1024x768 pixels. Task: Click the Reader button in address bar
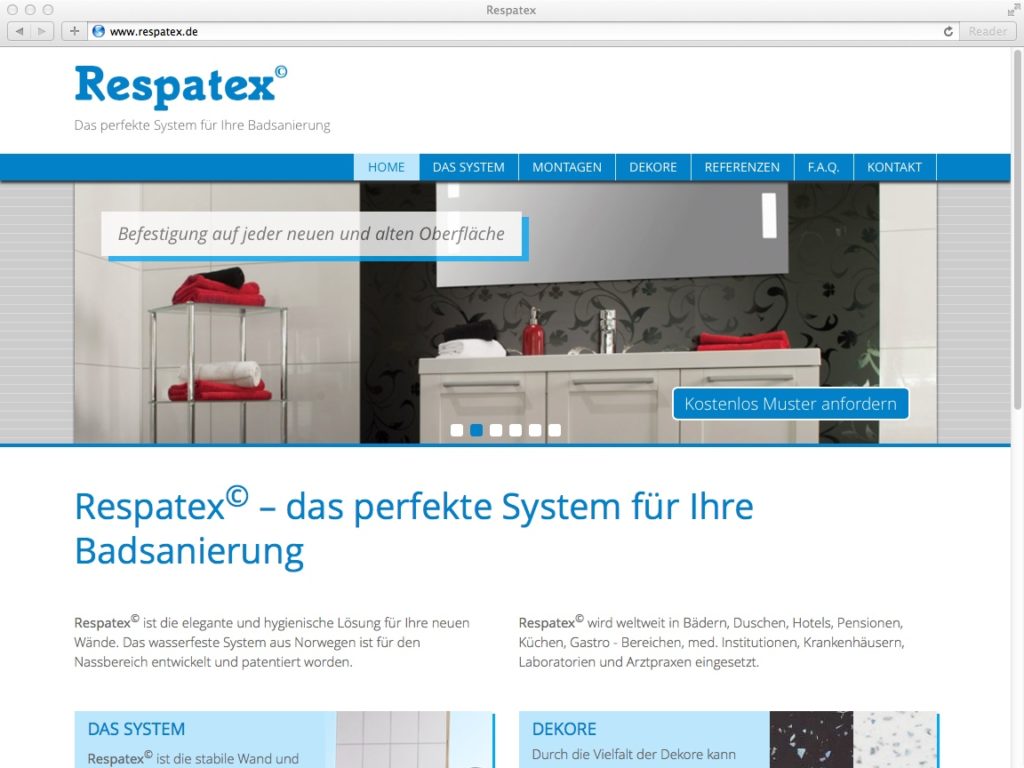[x=987, y=31]
